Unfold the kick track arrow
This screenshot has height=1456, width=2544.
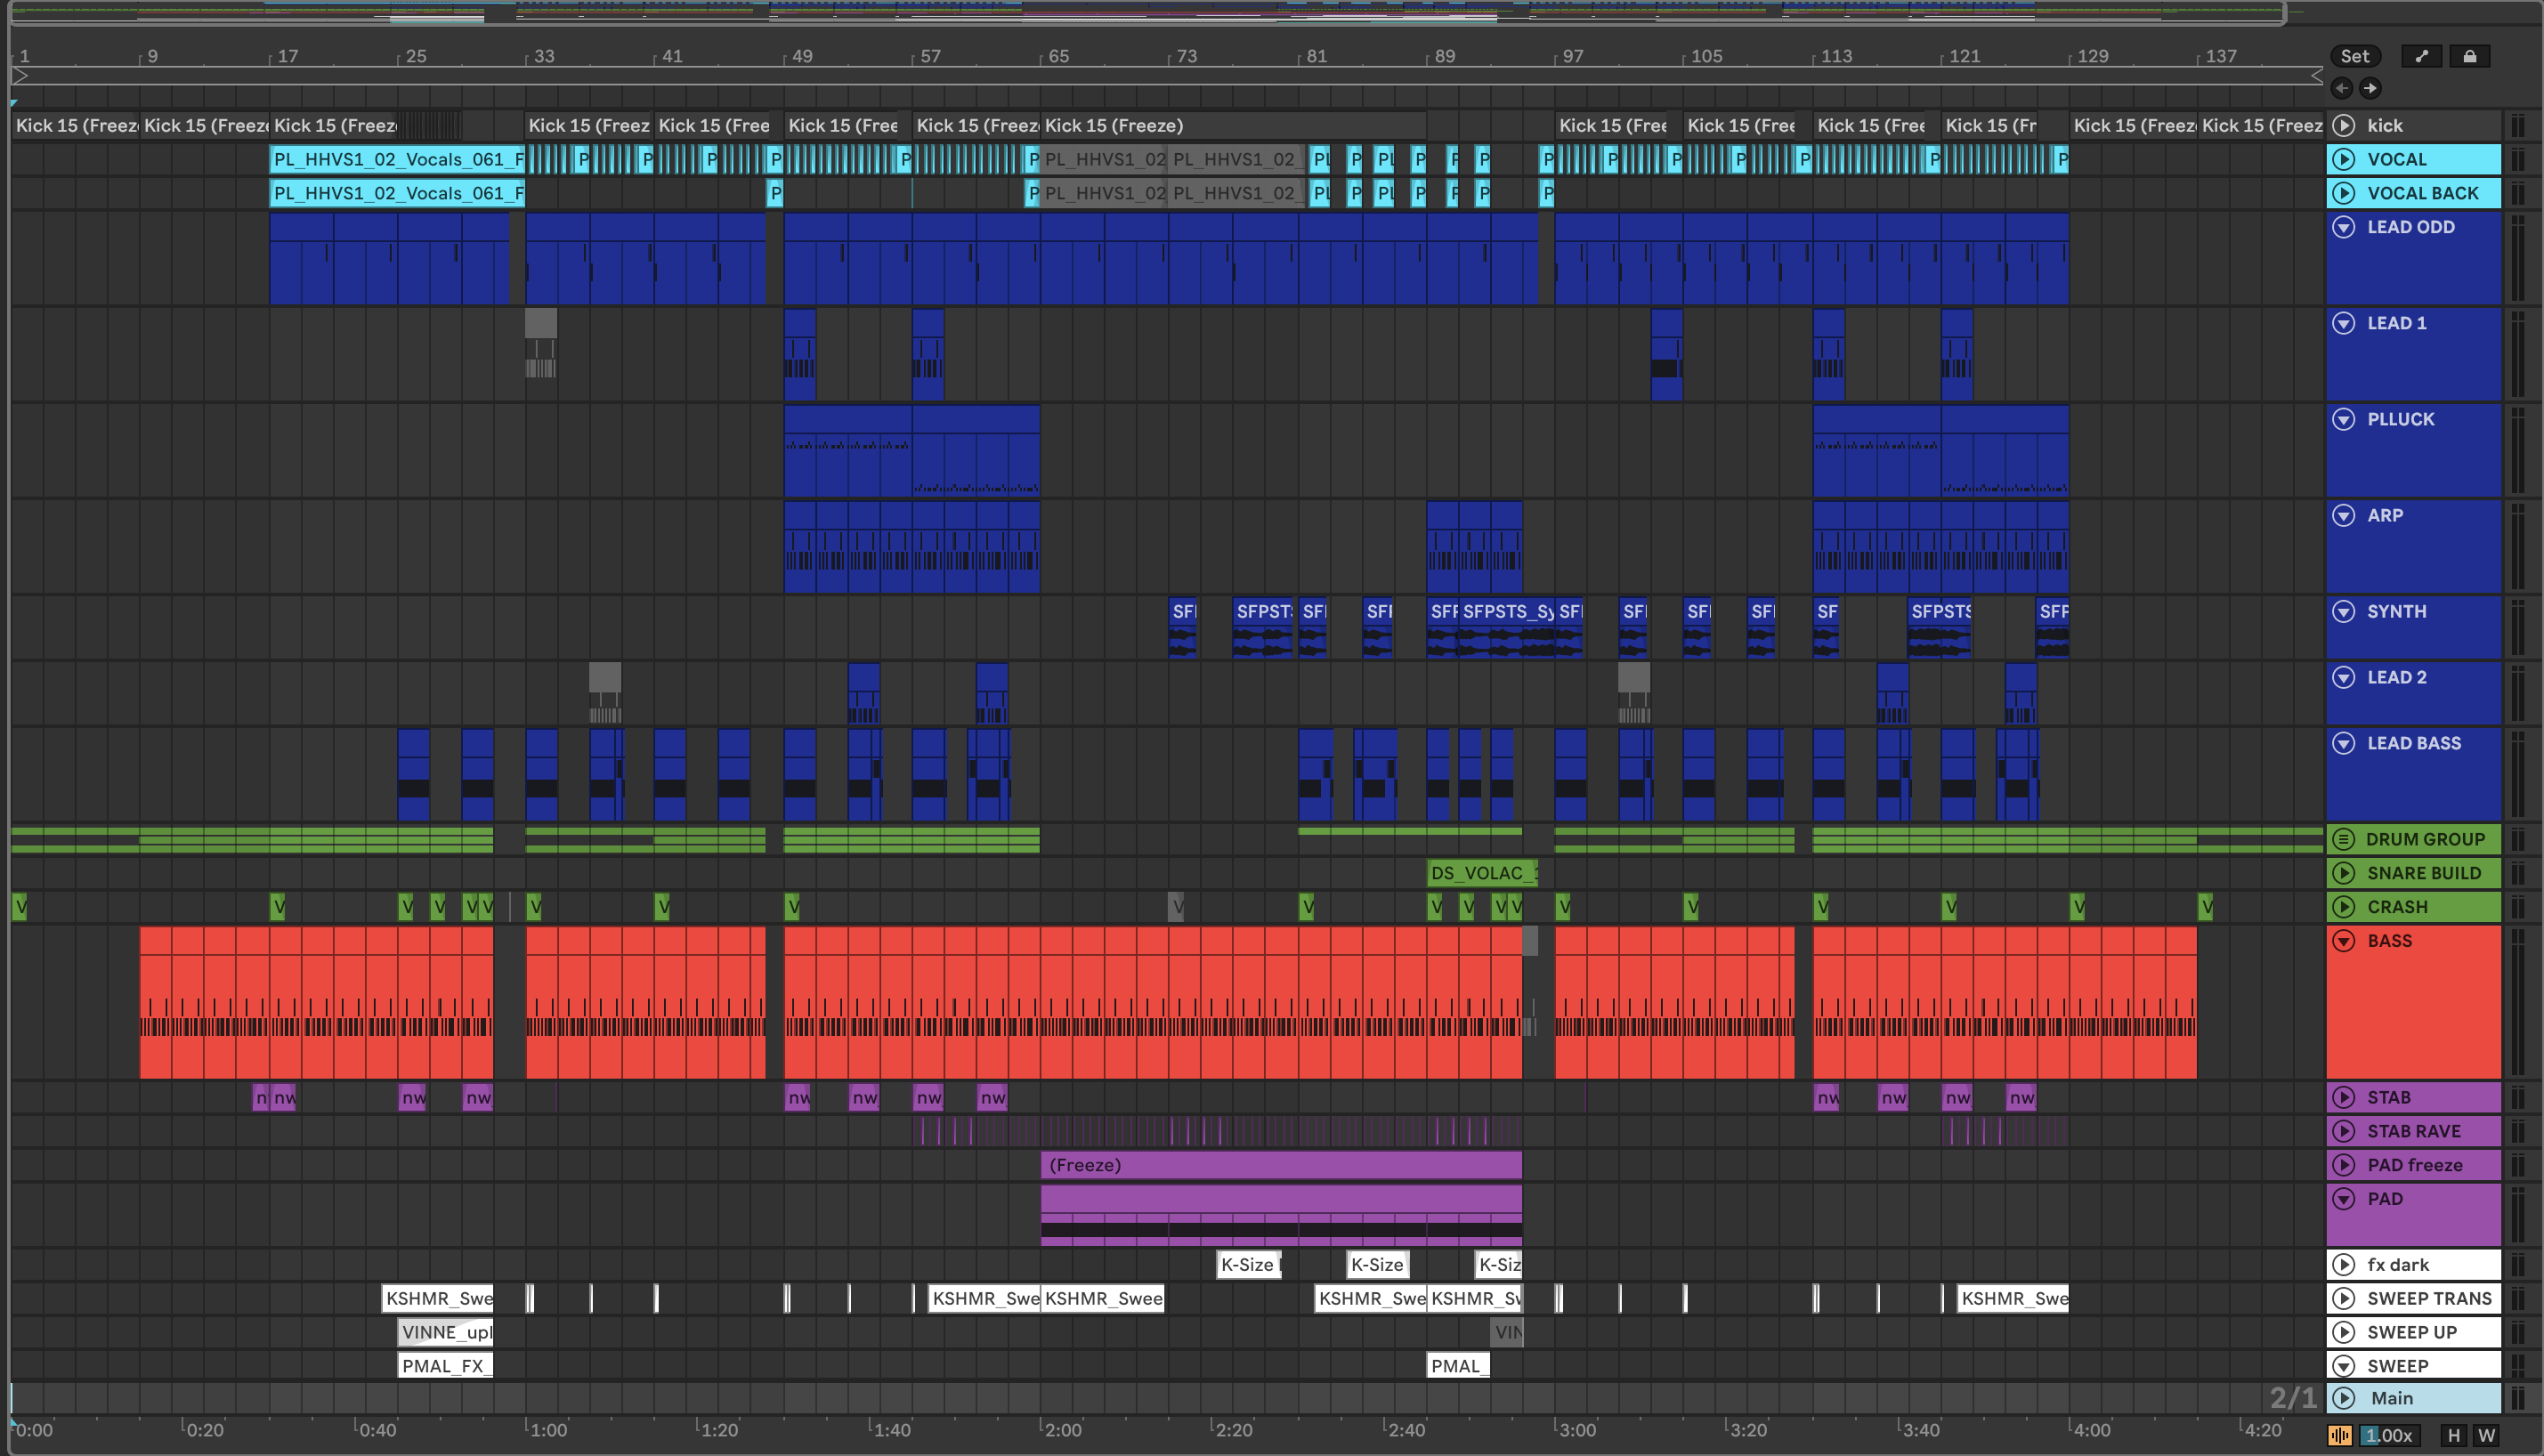click(x=2343, y=125)
